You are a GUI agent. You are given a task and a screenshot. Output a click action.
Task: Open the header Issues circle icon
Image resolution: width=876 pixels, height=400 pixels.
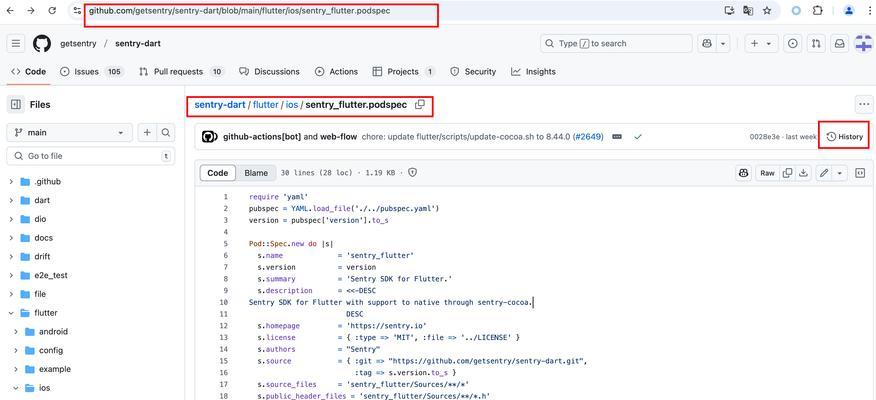(793, 44)
